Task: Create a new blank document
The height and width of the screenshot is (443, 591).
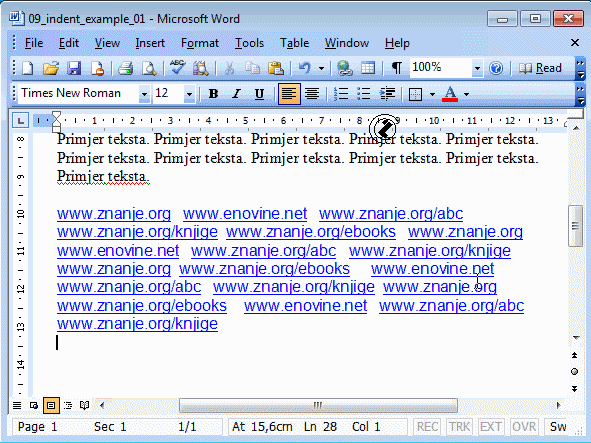Action: coord(28,68)
